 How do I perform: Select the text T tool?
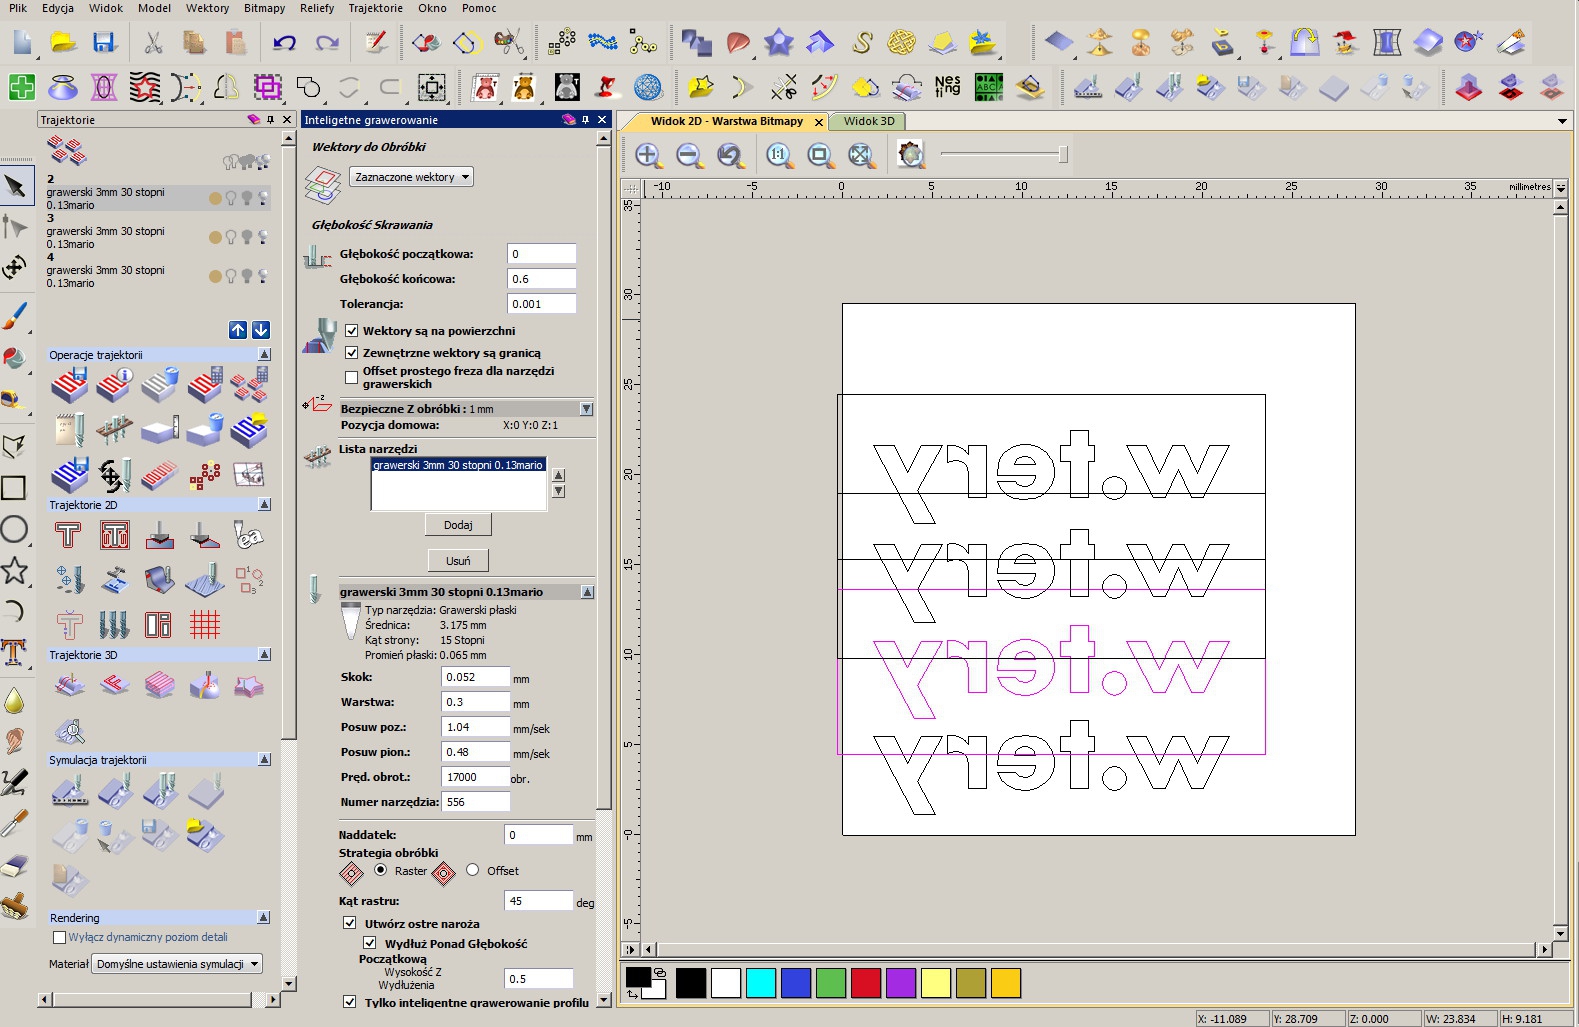point(14,653)
